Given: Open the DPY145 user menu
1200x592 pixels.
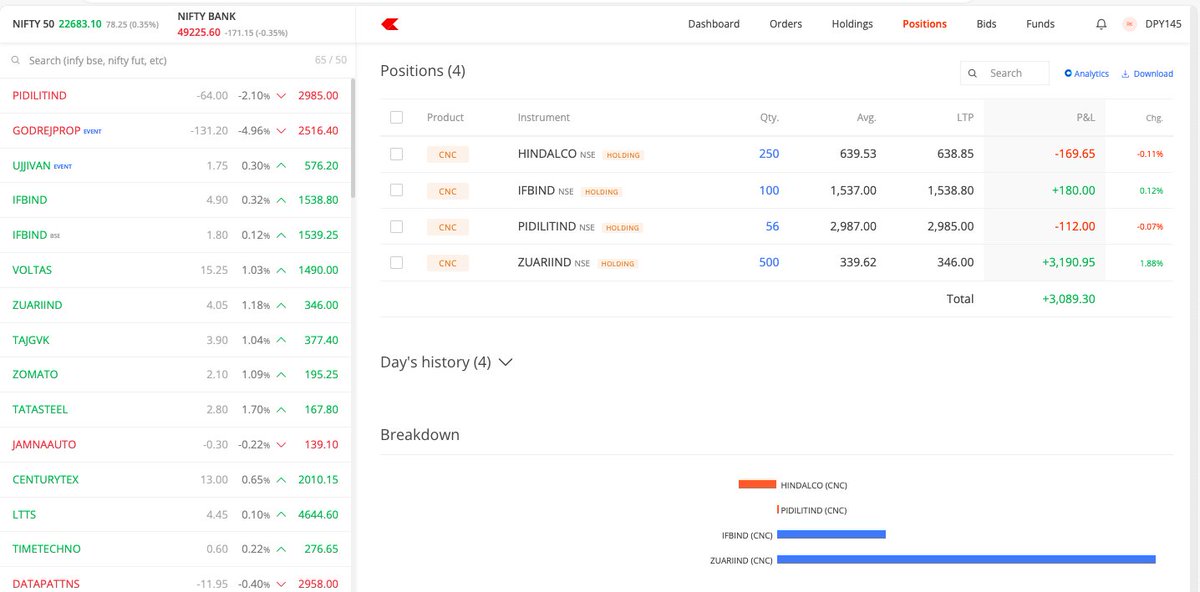Looking at the screenshot, I should (1163, 24).
